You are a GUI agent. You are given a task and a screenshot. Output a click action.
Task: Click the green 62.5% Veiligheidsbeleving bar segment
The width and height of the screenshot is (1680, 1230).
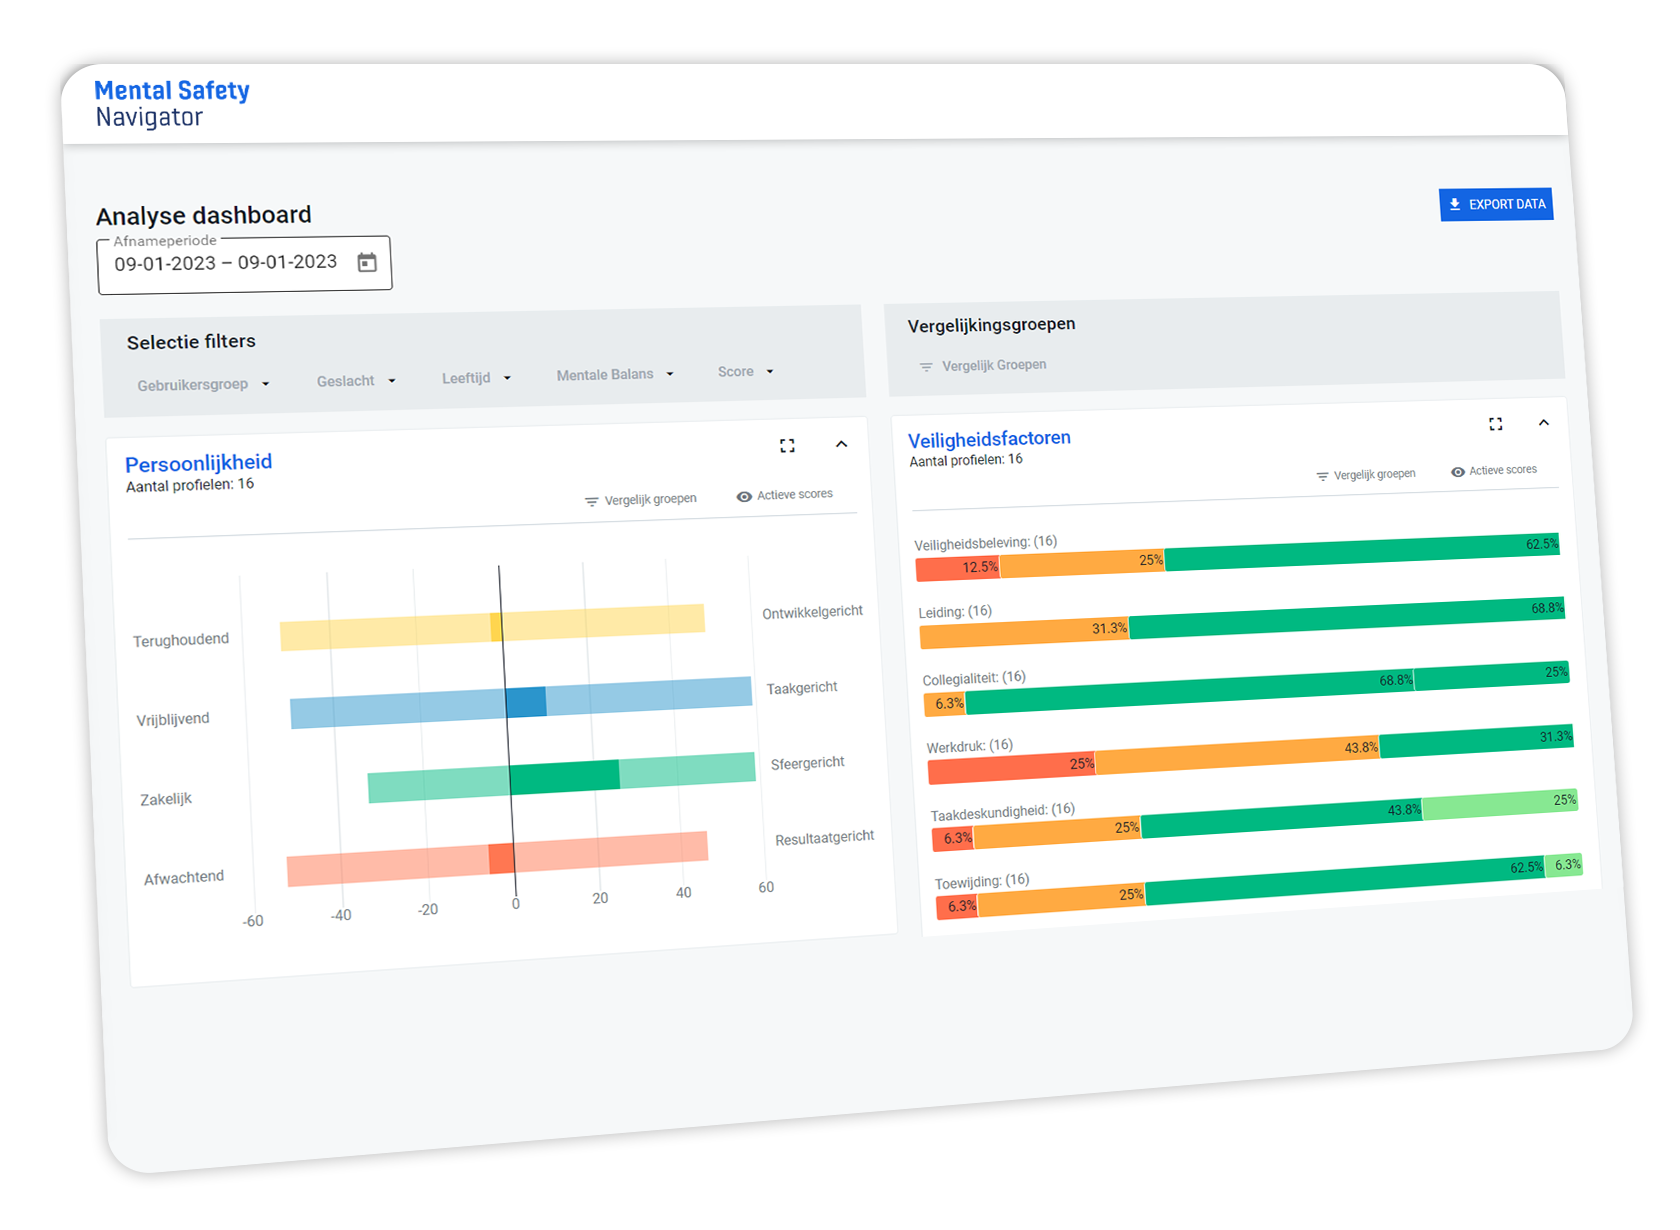(1360, 552)
